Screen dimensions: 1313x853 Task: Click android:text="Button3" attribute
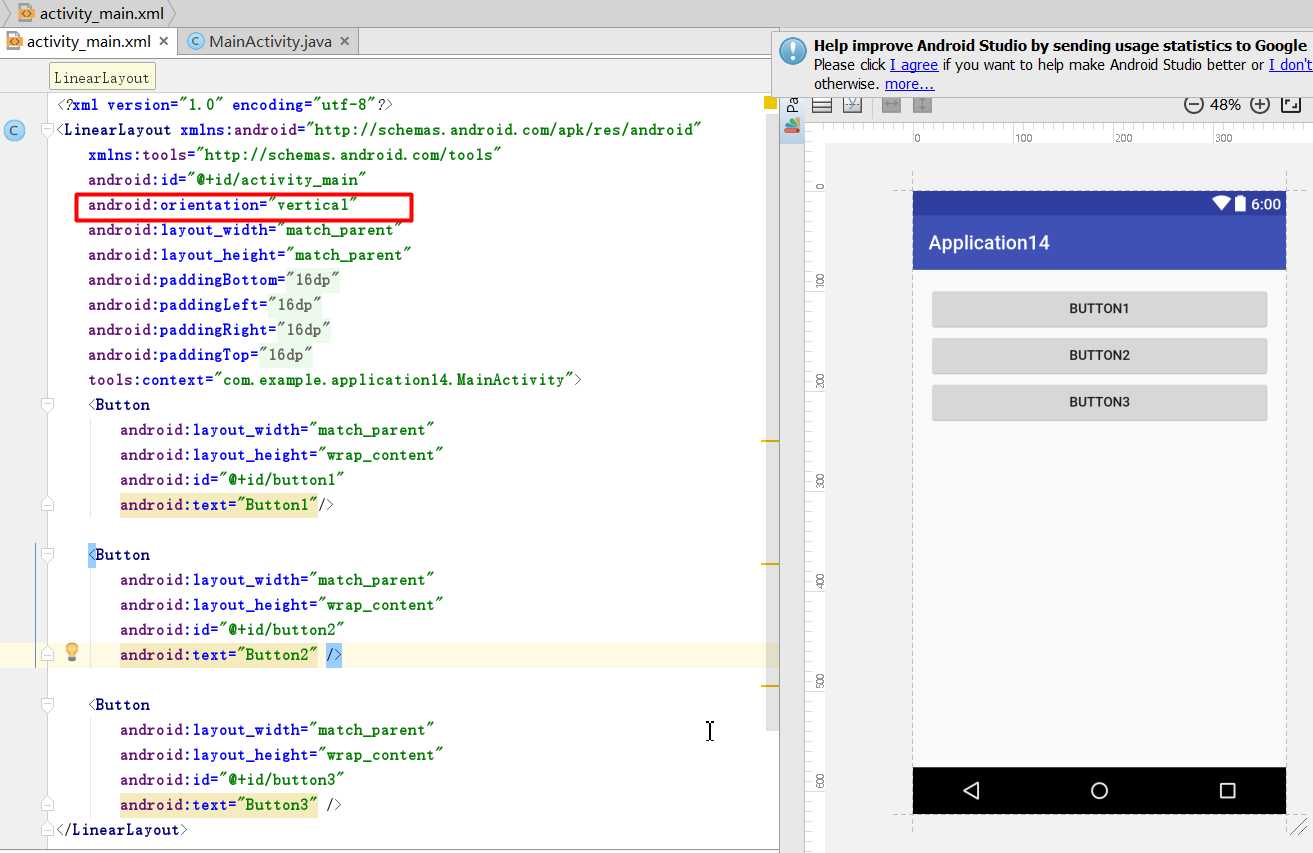[x=218, y=805]
